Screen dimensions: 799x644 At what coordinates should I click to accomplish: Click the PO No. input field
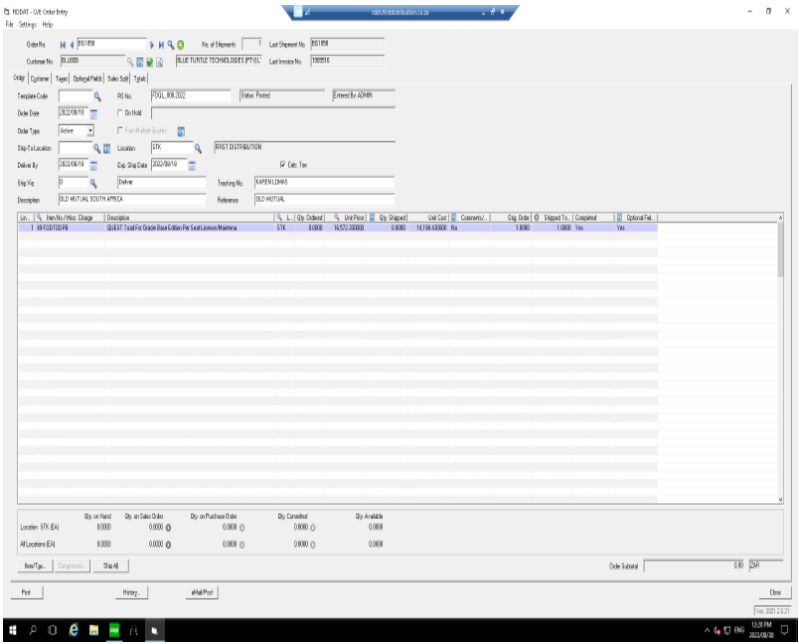coord(184,96)
